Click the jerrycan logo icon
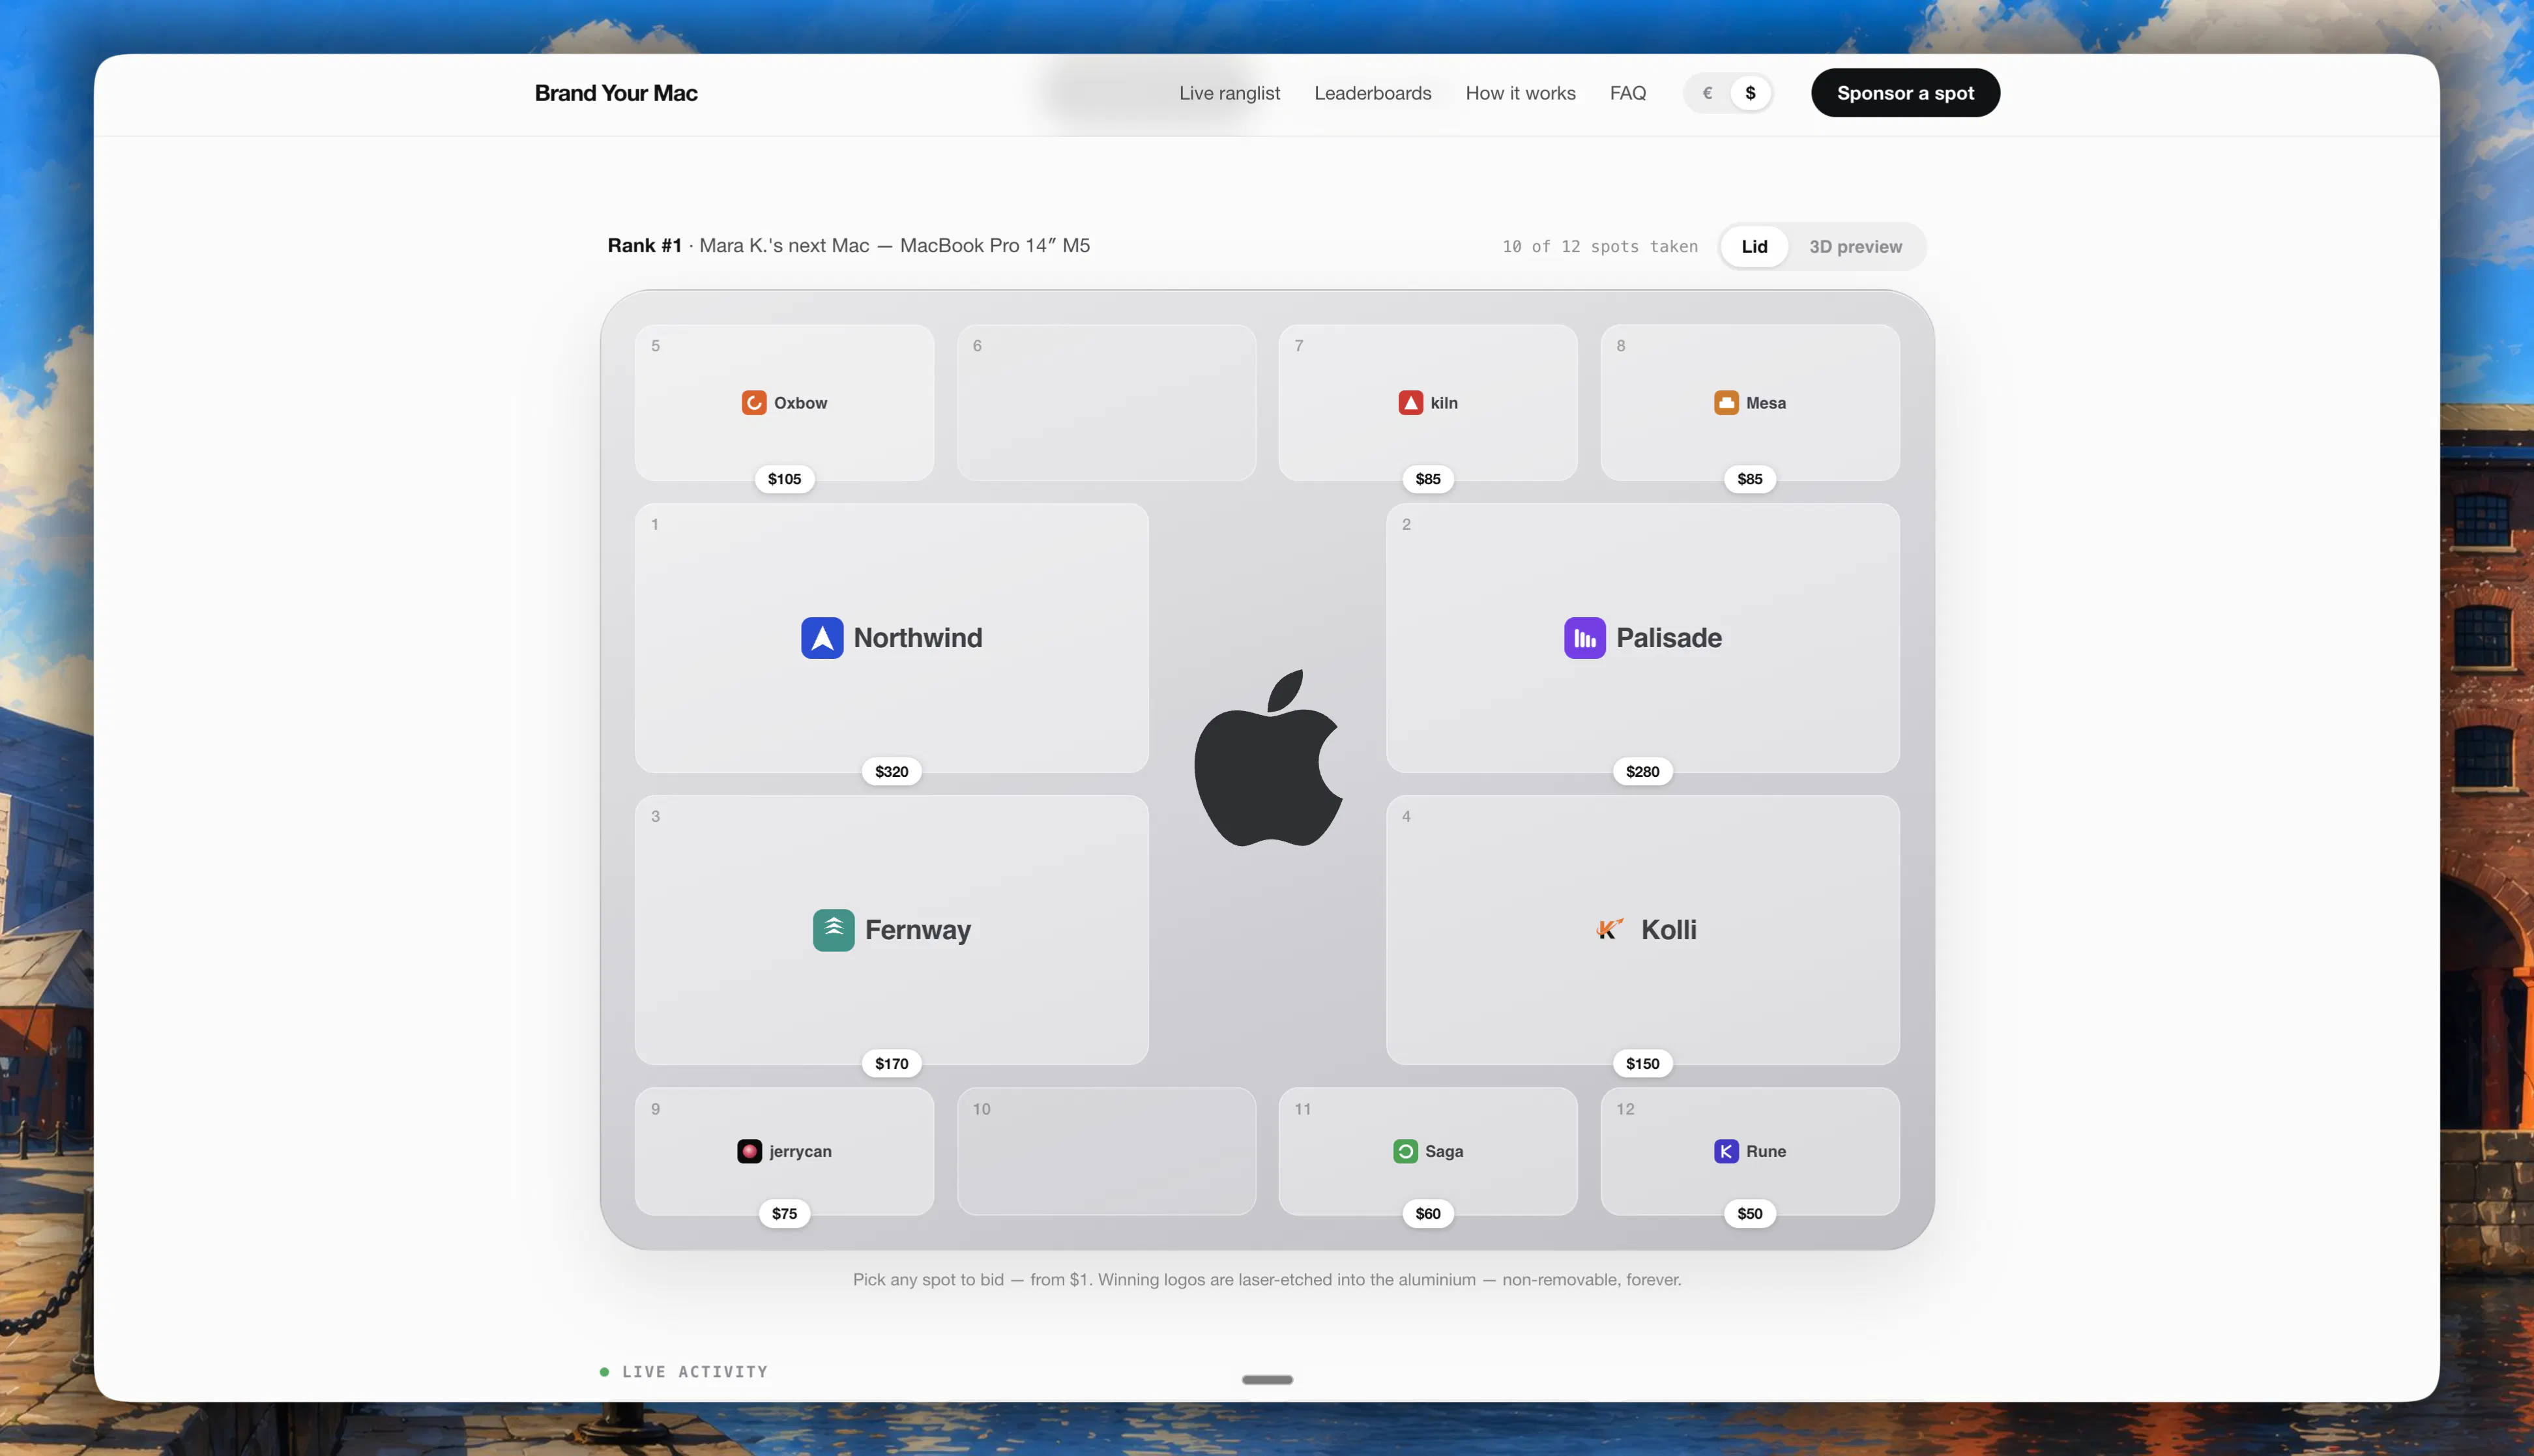Image resolution: width=2534 pixels, height=1456 pixels. pyautogui.click(x=750, y=1151)
